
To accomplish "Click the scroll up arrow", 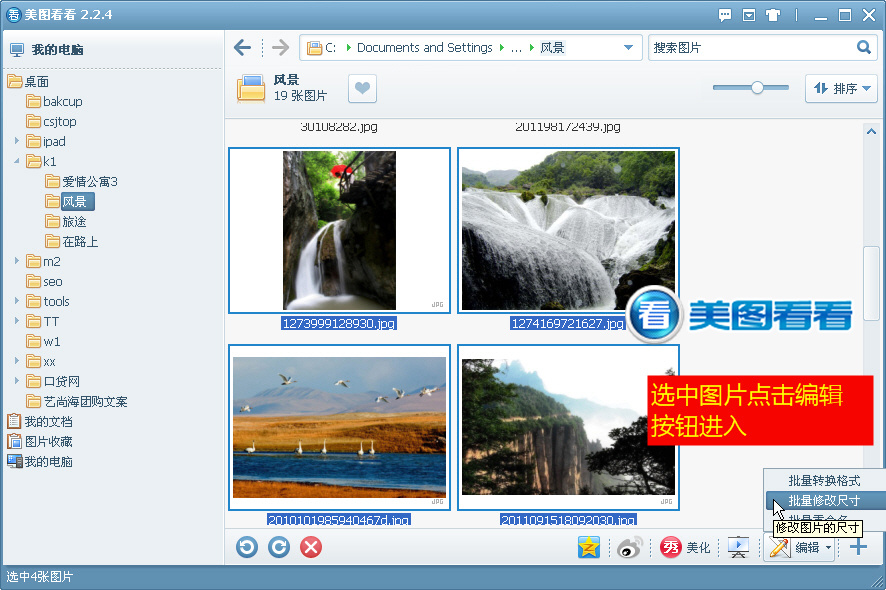I will (871, 131).
